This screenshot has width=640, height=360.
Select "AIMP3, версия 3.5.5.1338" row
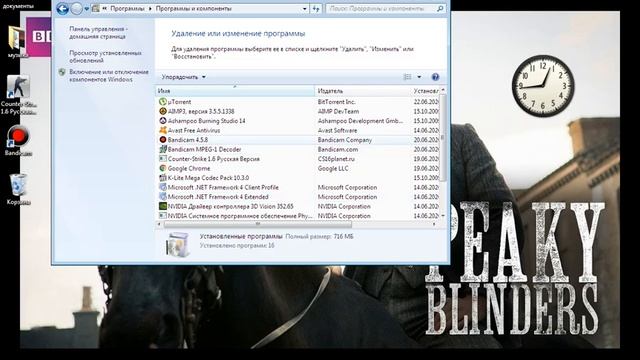pyautogui.click(x=297, y=111)
